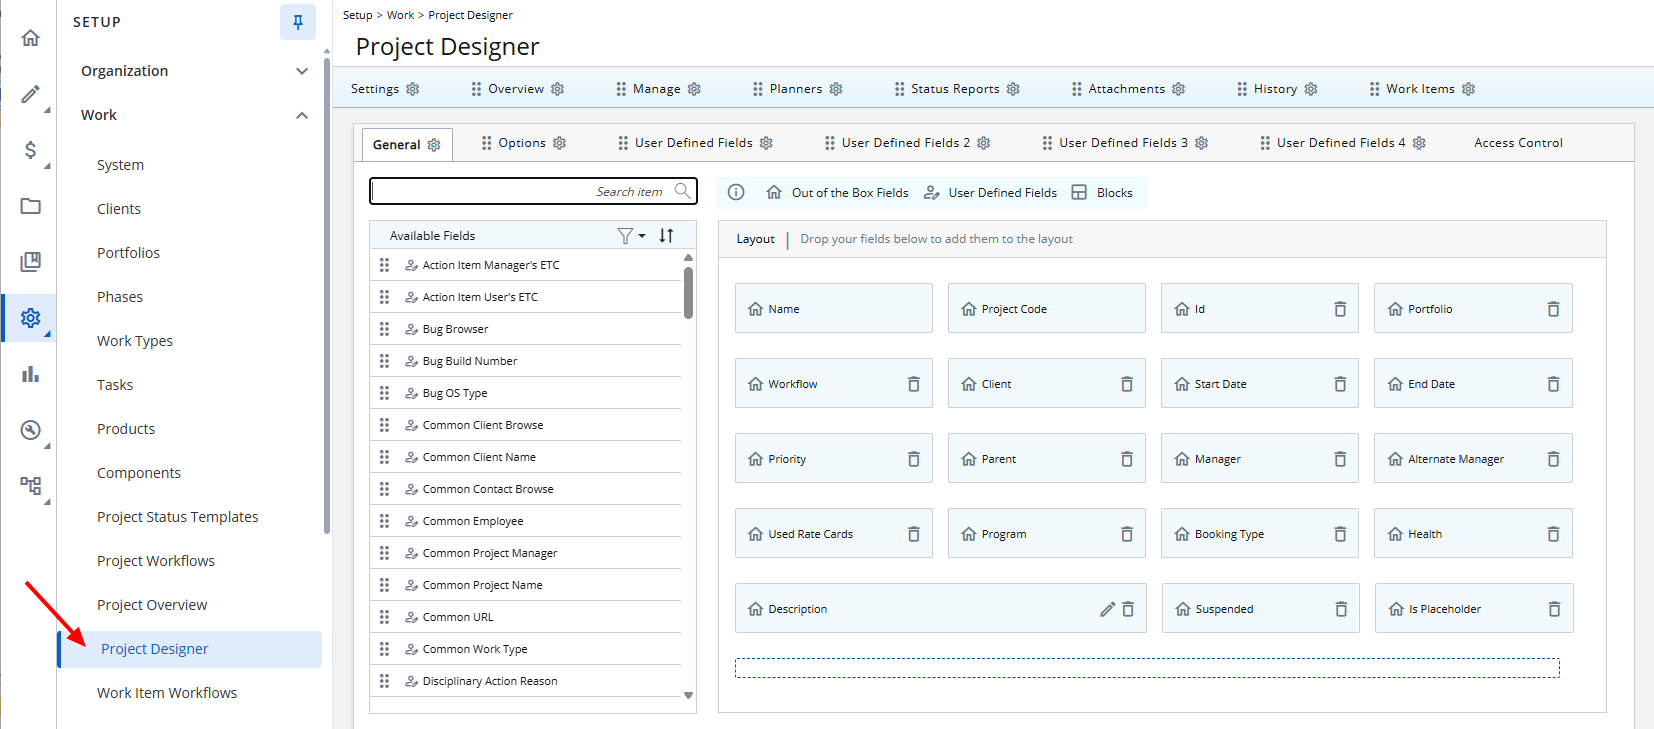Click the Search item input field

pyautogui.click(x=520, y=191)
